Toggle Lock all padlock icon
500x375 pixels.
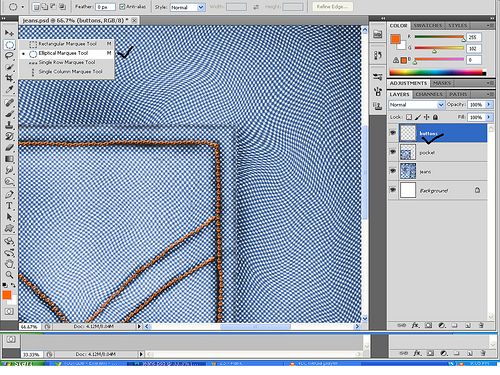coord(435,117)
